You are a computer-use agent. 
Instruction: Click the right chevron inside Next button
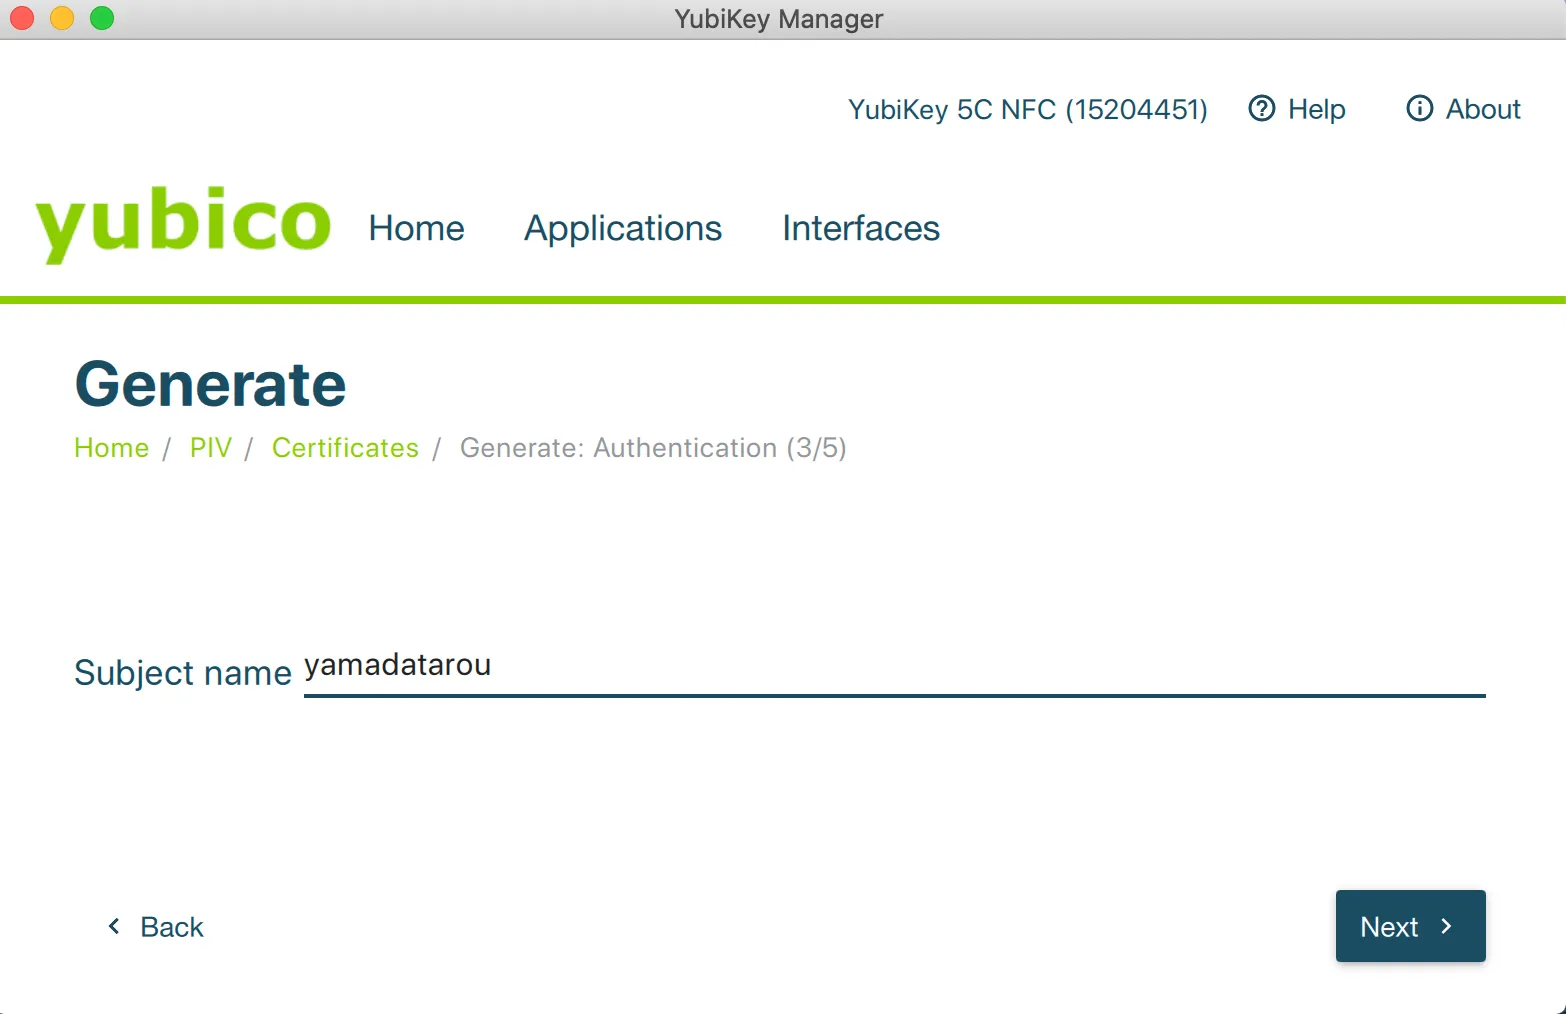(1446, 926)
